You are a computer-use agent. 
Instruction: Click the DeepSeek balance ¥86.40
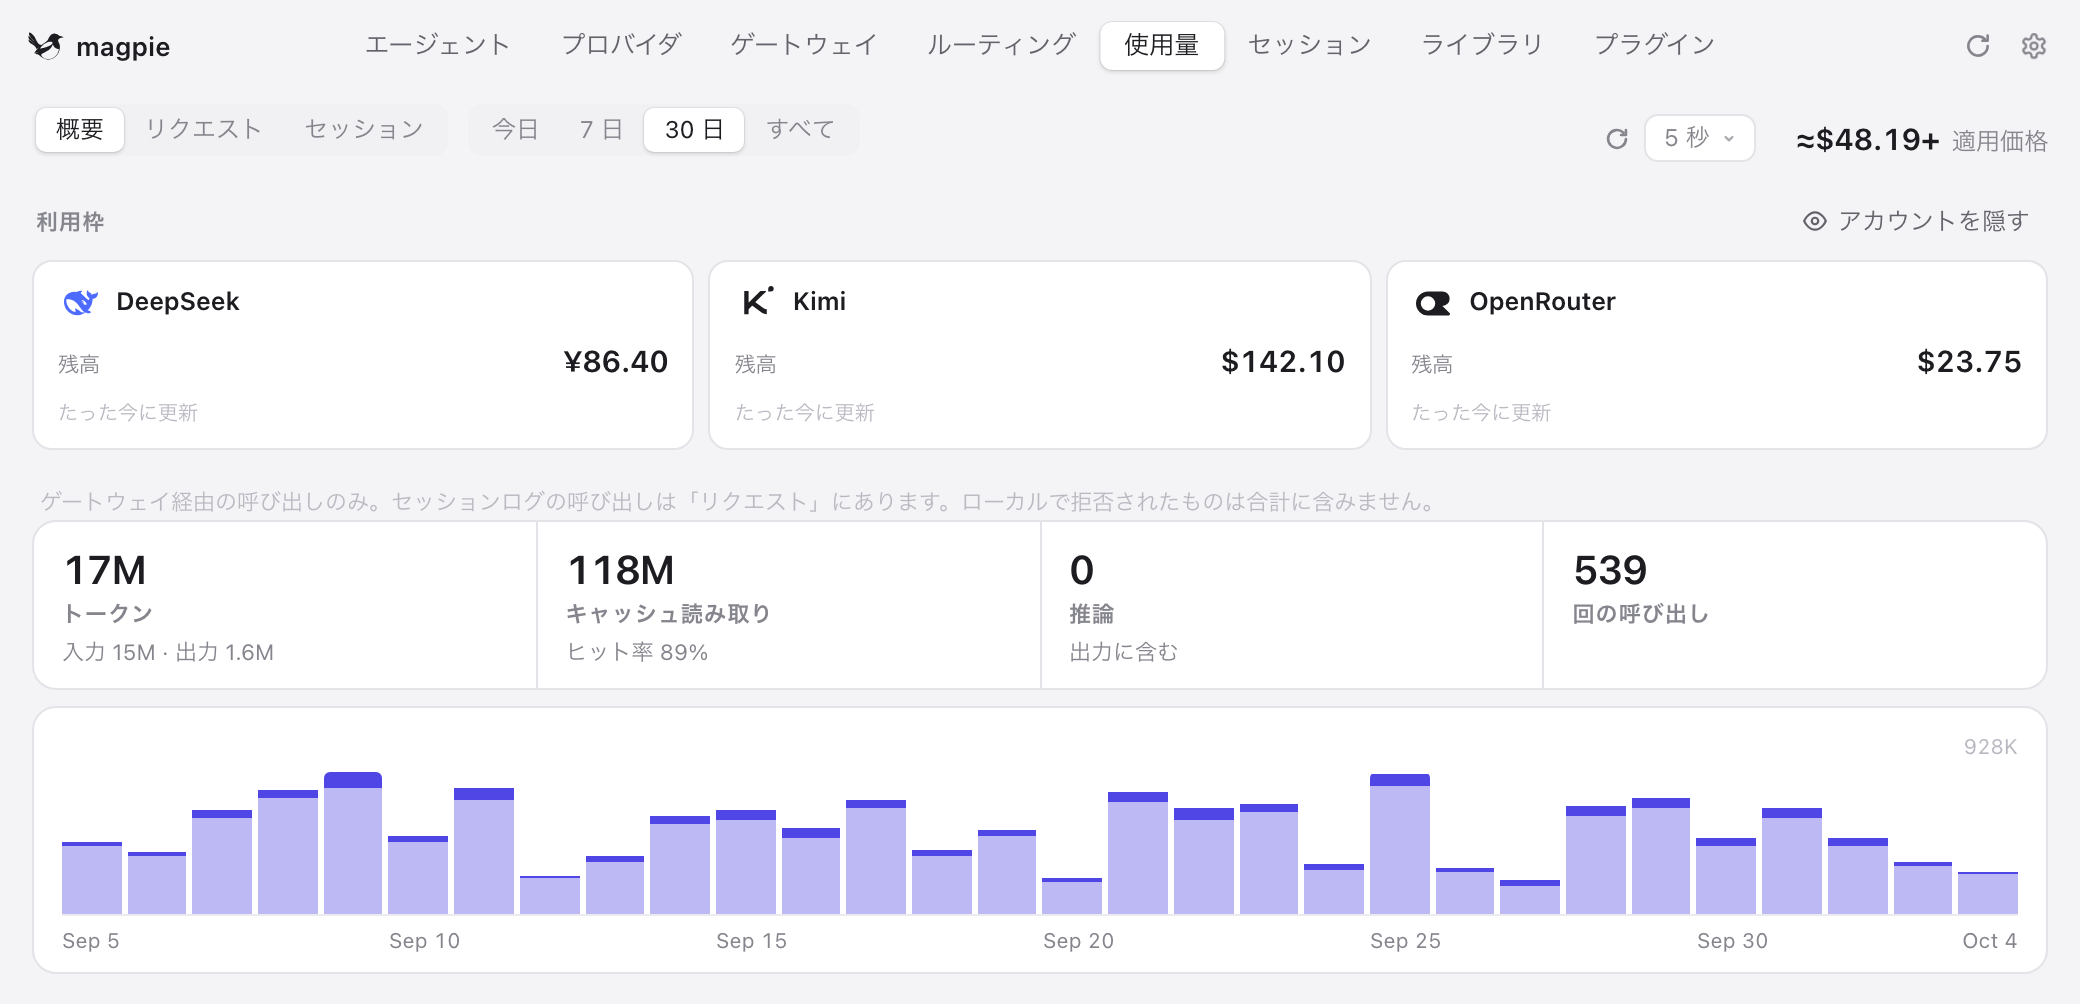(x=615, y=362)
